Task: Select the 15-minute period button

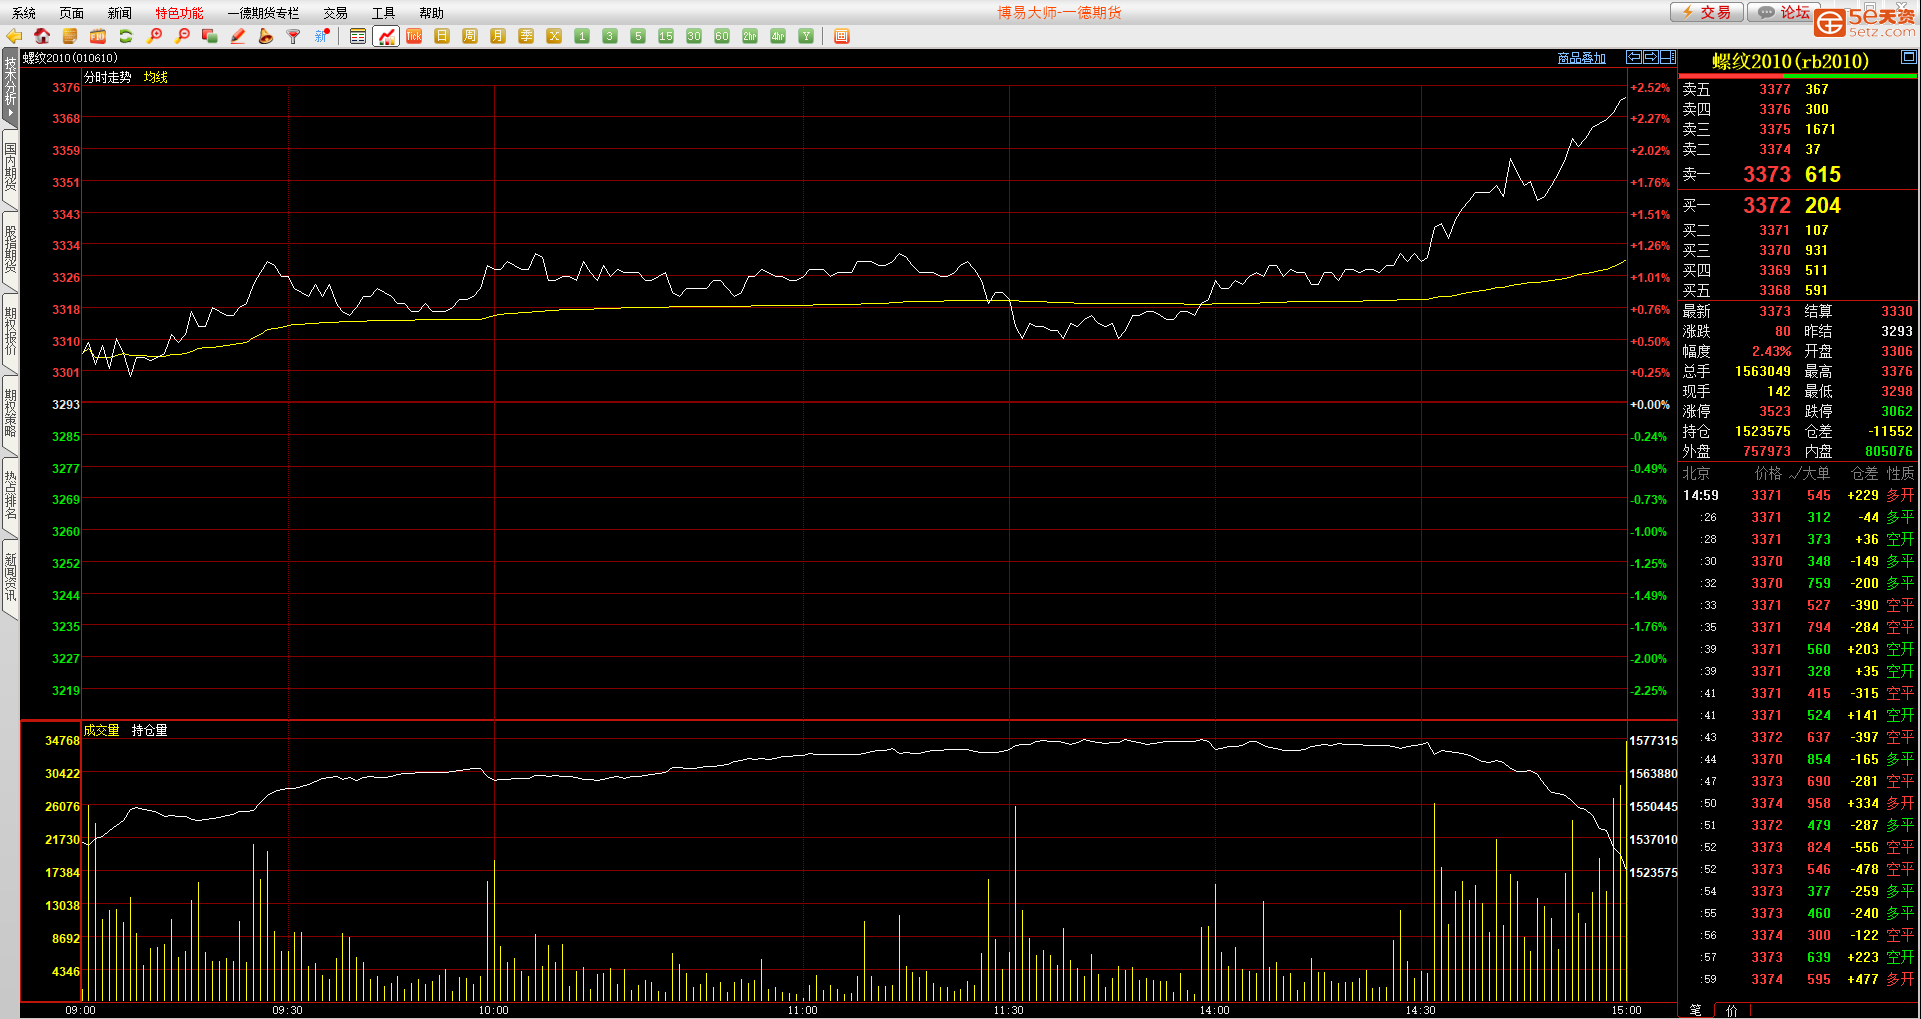Action: [x=666, y=36]
